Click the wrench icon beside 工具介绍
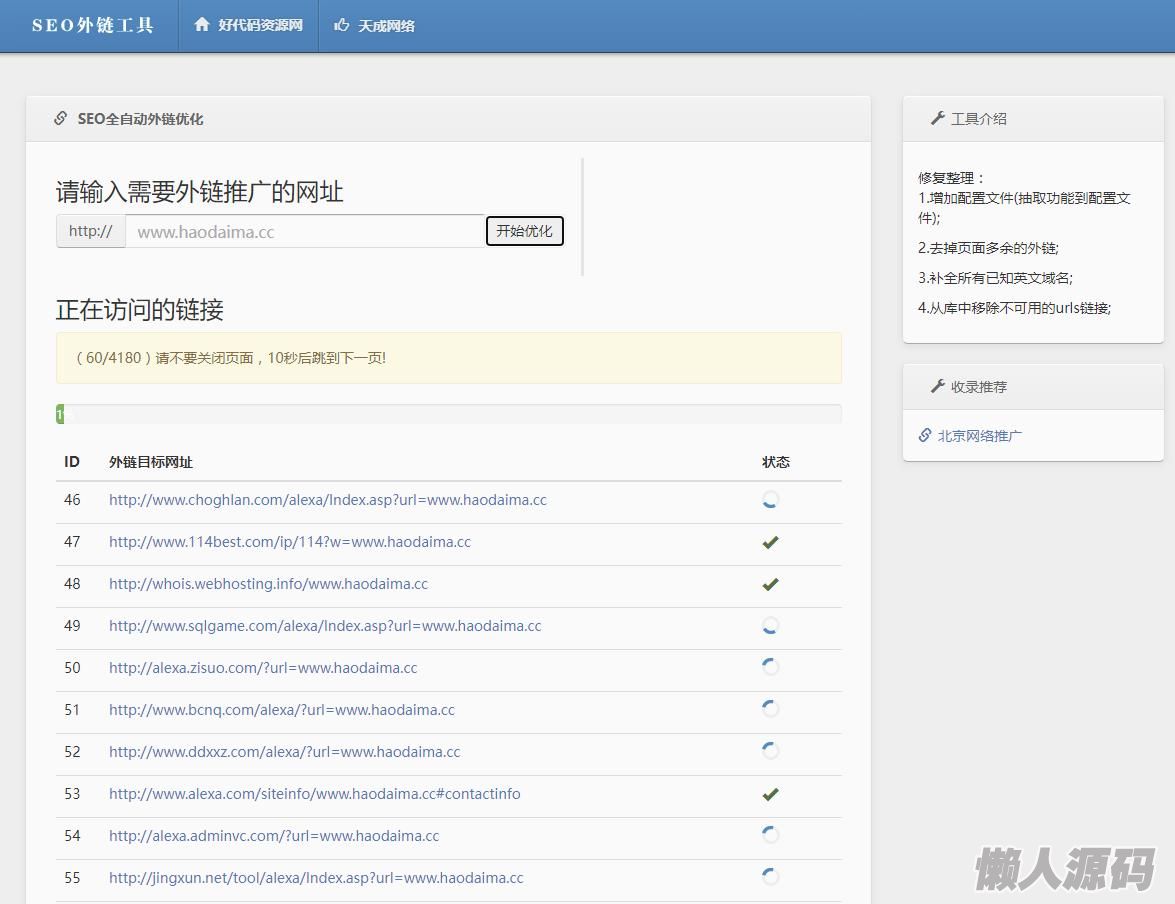 (x=937, y=119)
